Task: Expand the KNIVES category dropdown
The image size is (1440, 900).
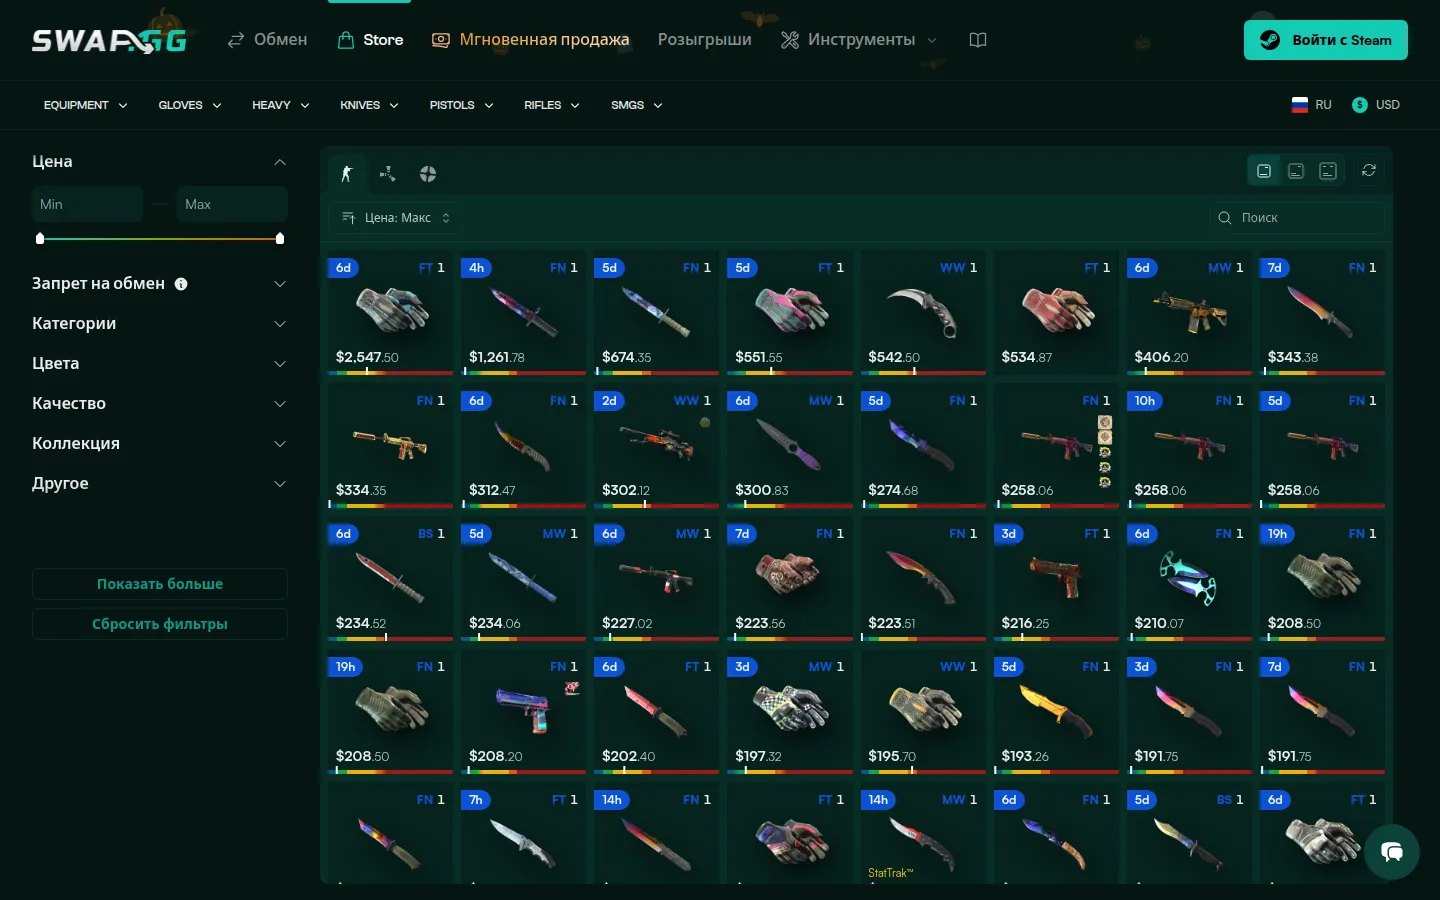Action: point(369,105)
